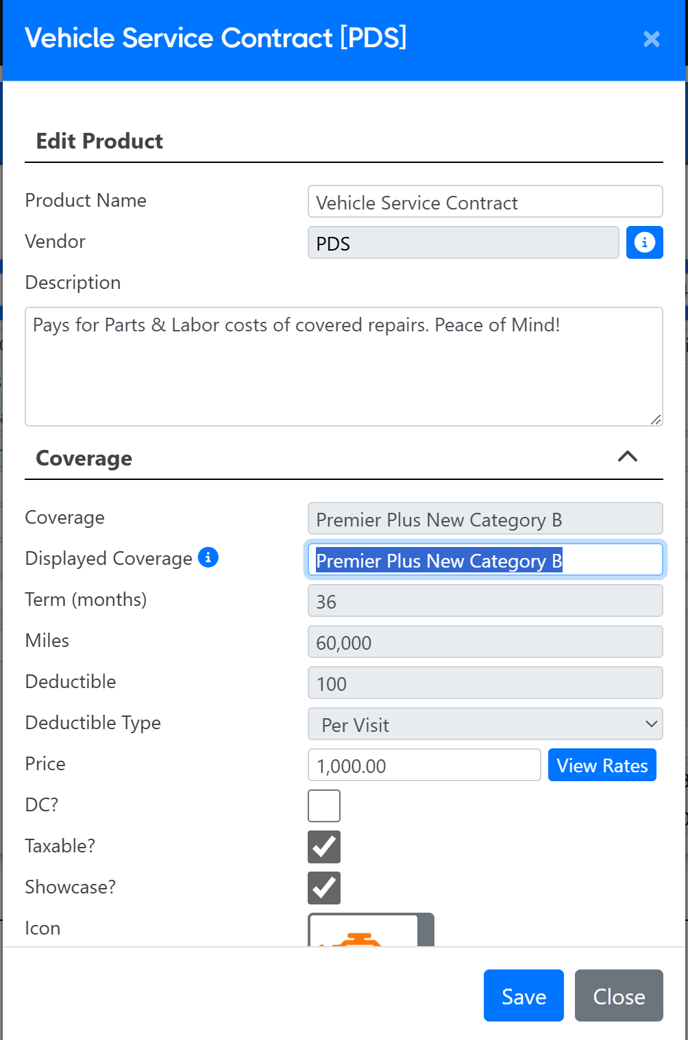This screenshot has width=688, height=1040.
Task: Click the Miles field showing 60,000
Action: (x=485, y=642)
